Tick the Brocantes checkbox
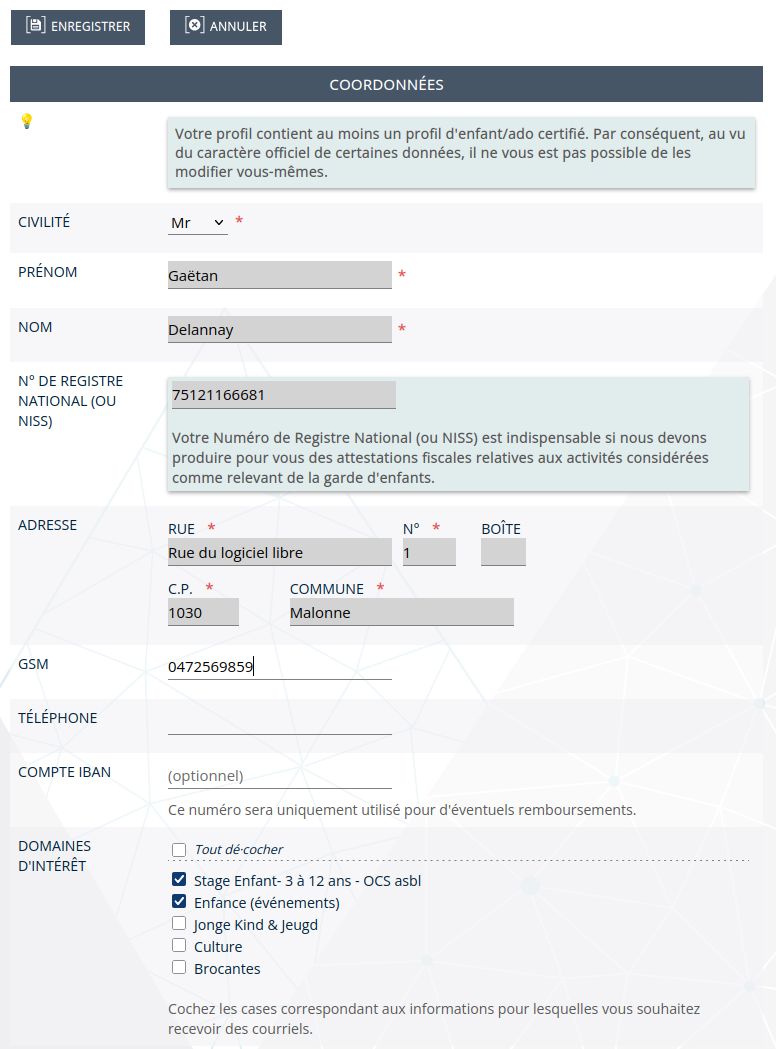Image resolution: width=776 pixels, height=1049 pixels. click(179, 967)
